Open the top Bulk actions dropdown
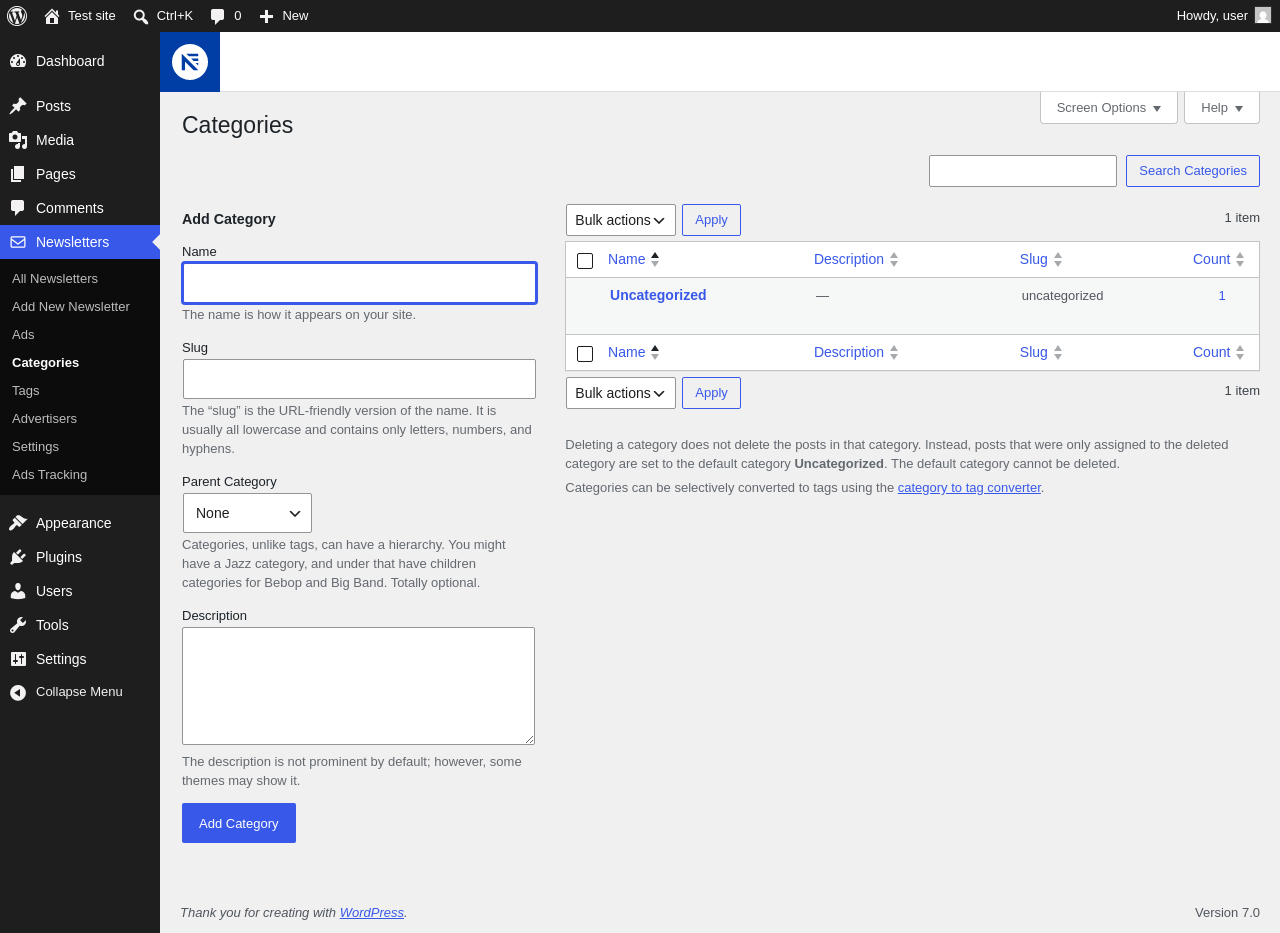Image resolution: width=1280 pixels, height=933 pixels. [x=621, y=220]
